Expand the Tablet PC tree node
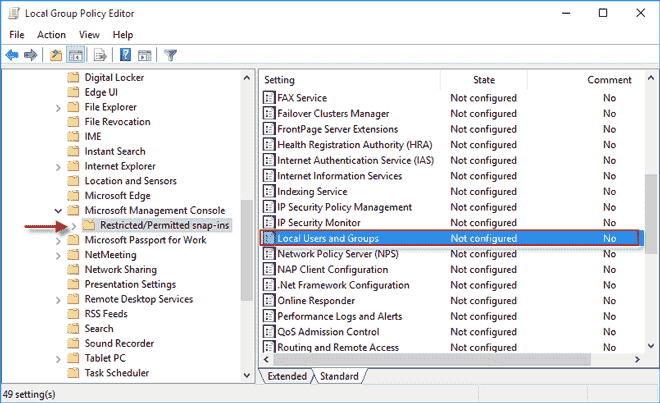660x403 pixels. click(58, 359)
